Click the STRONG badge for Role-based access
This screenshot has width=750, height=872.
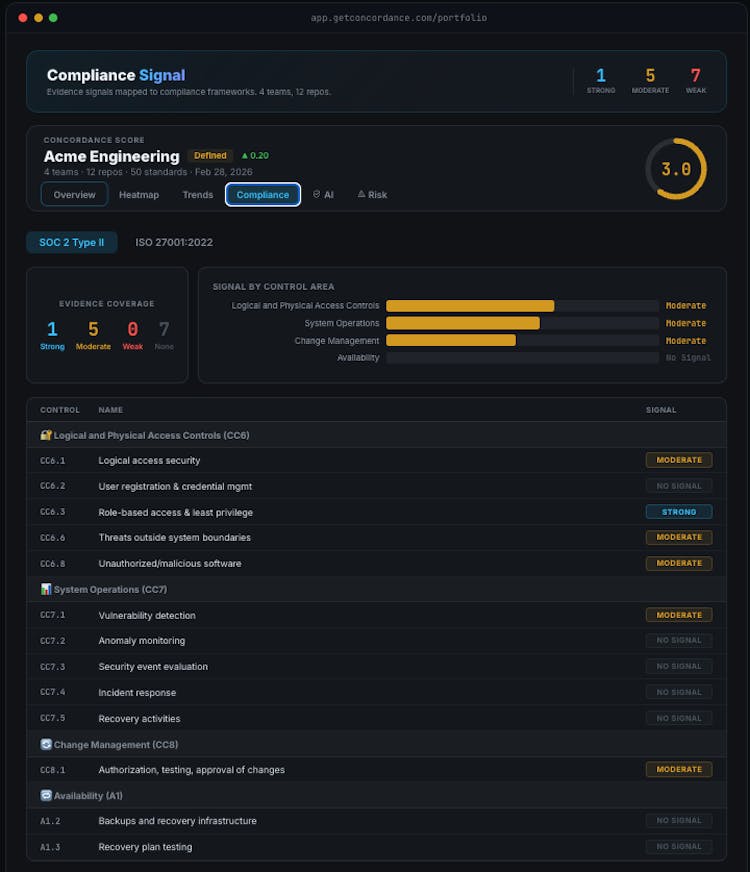pyautogui.click(x=678, y=512)
